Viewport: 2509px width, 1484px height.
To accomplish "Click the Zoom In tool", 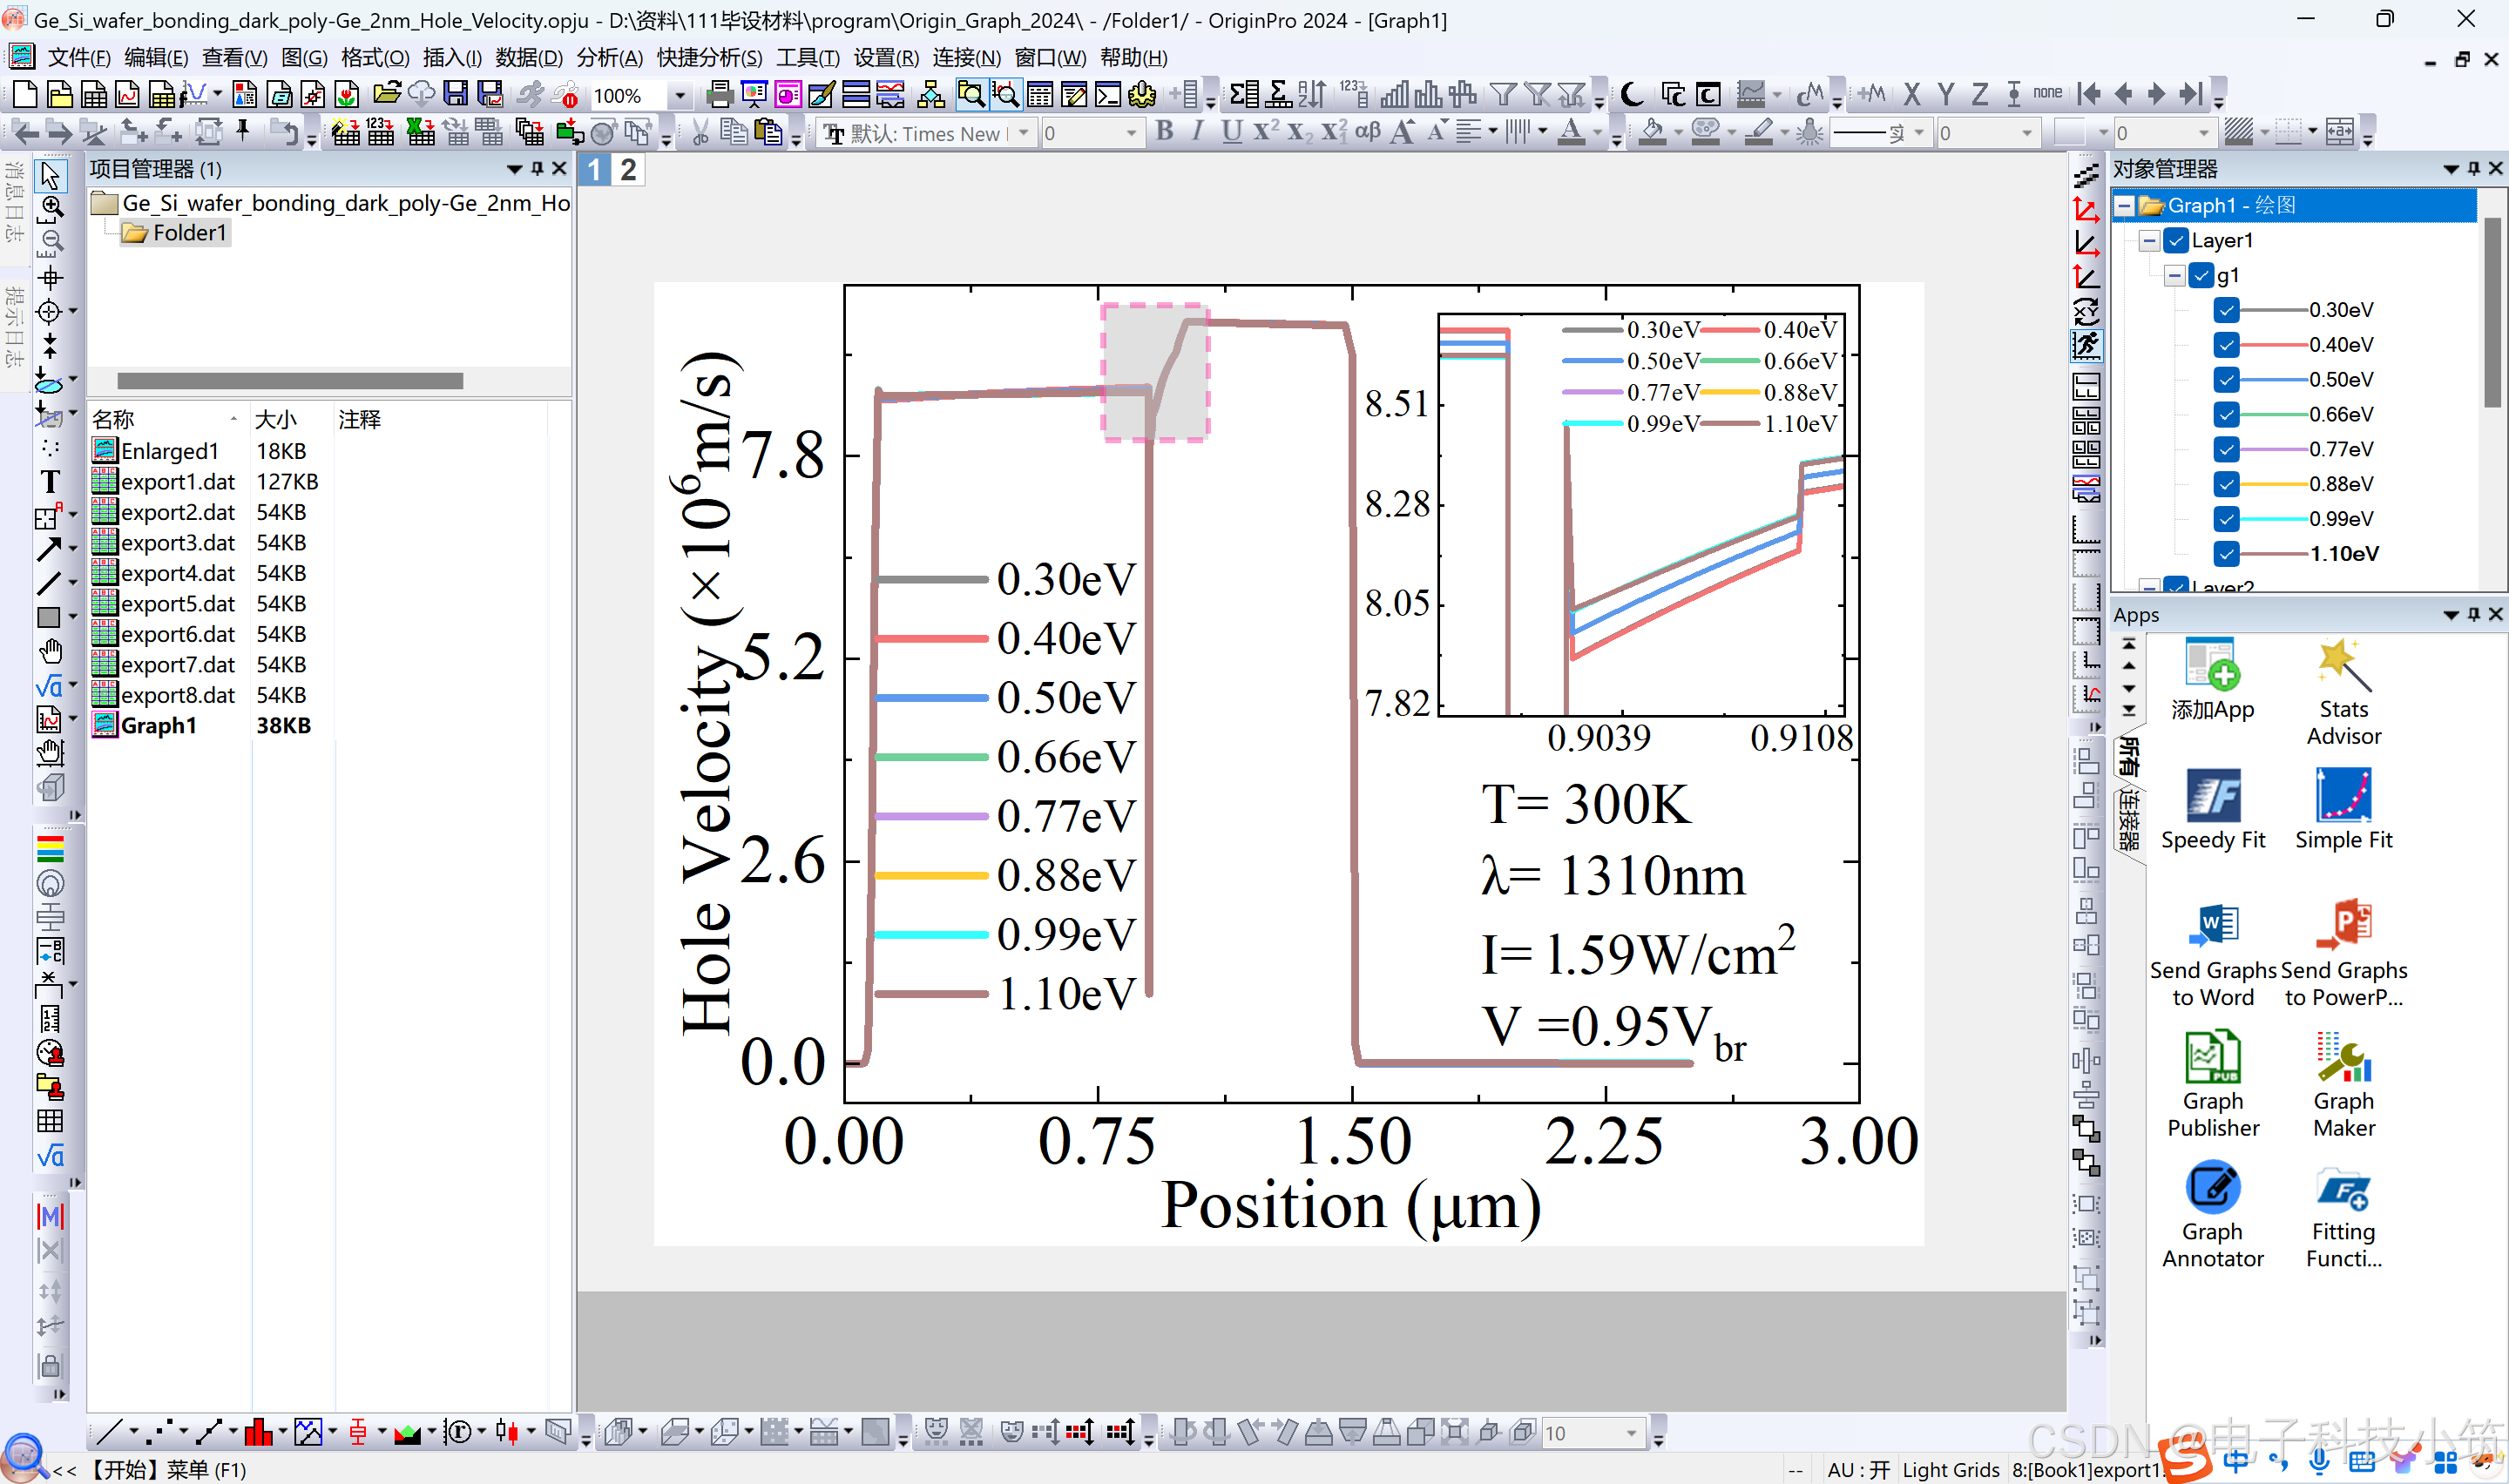I will [51, 207].
